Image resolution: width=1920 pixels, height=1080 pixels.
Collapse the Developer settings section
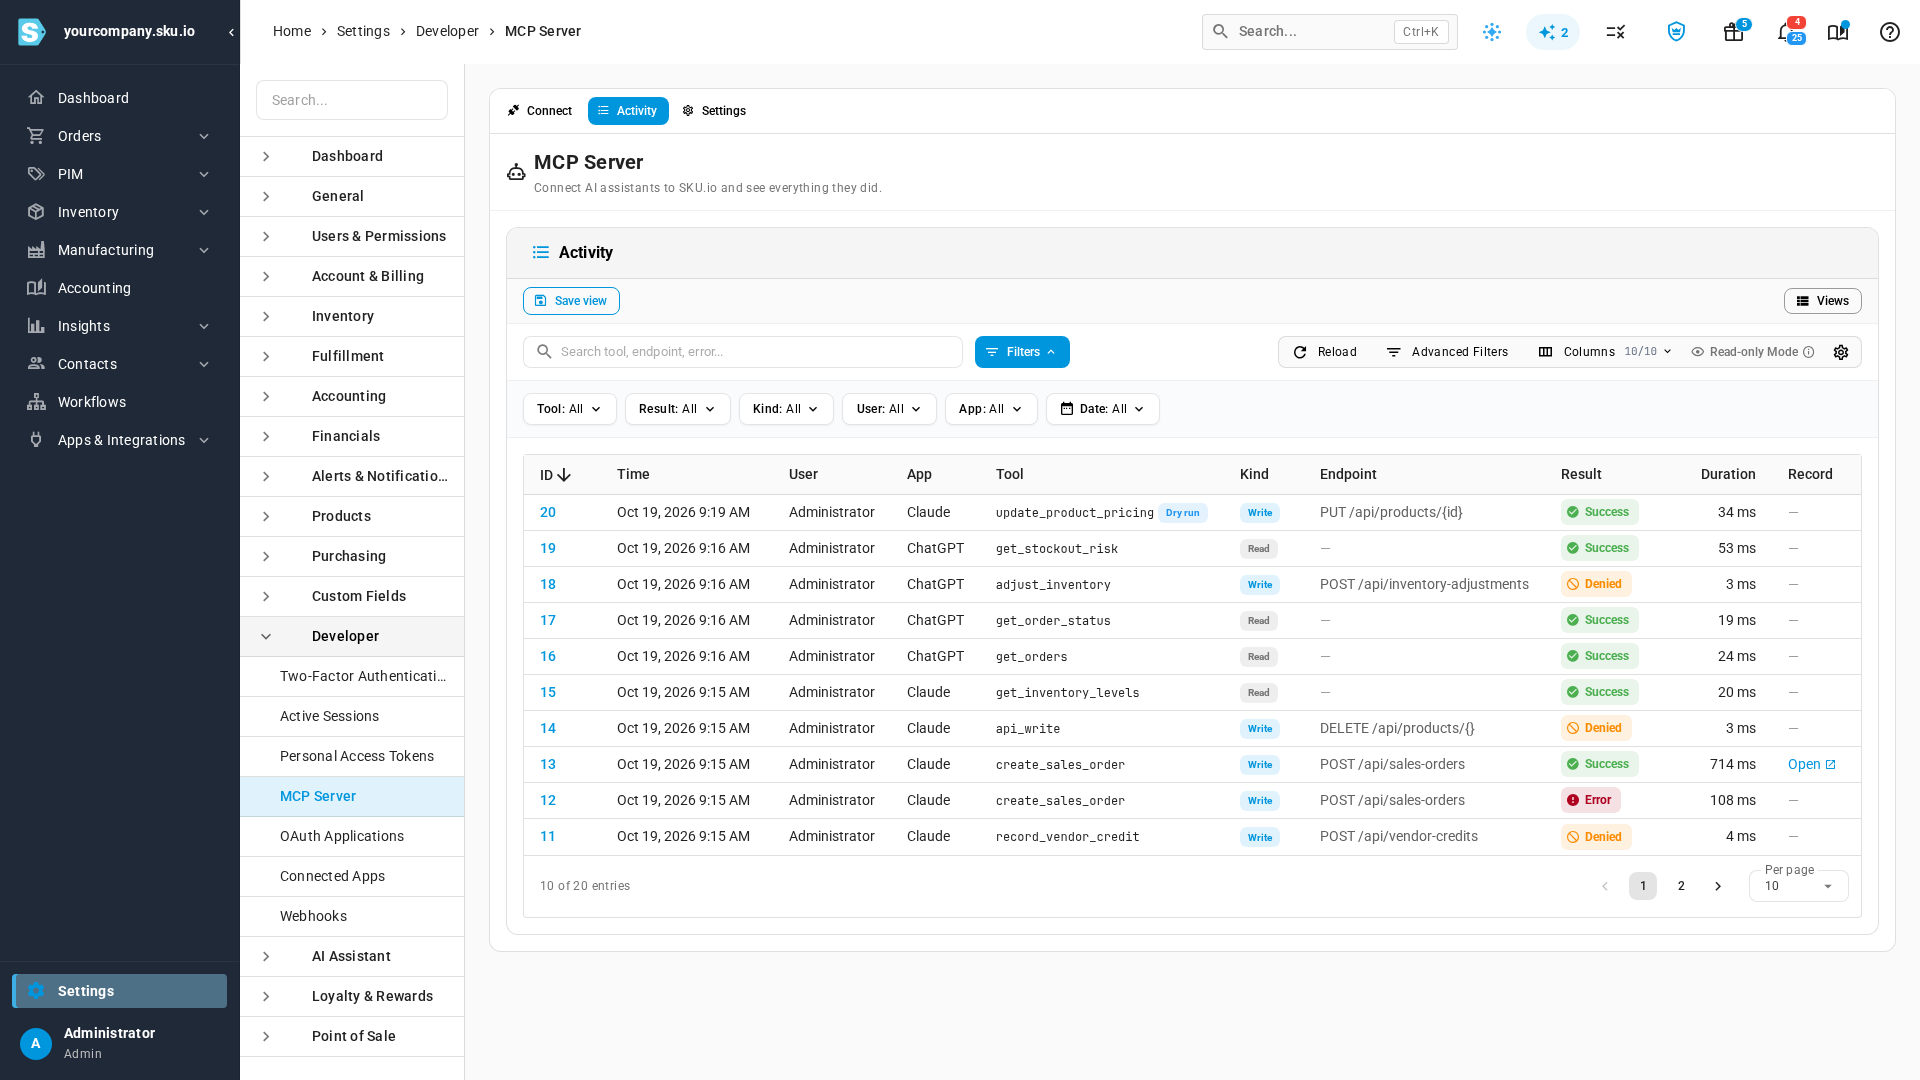point(352,637)
